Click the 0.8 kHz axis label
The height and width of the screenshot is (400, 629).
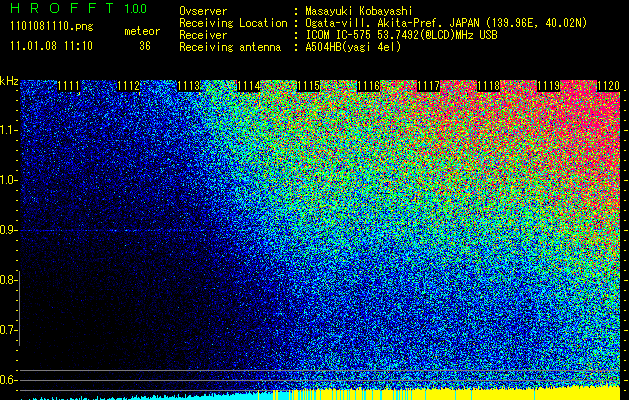(8, 280)
